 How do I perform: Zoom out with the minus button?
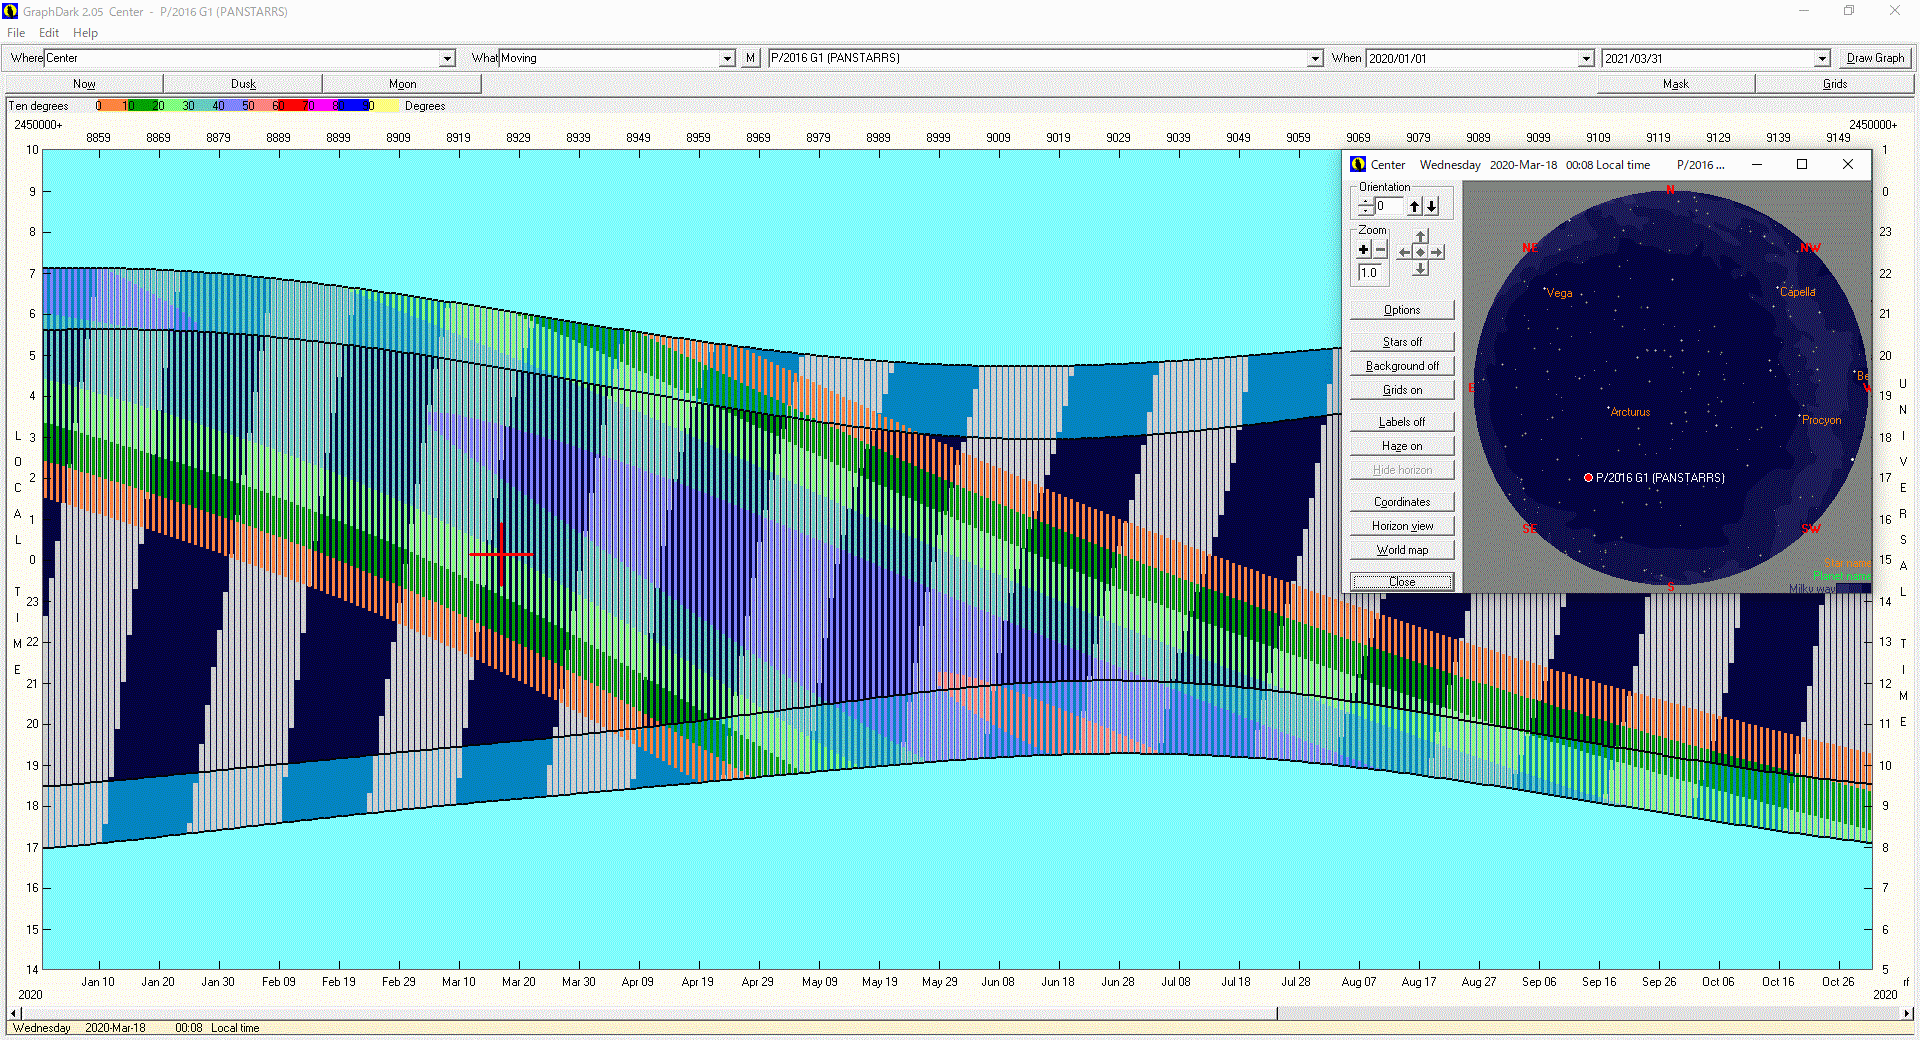[1380, 250]
